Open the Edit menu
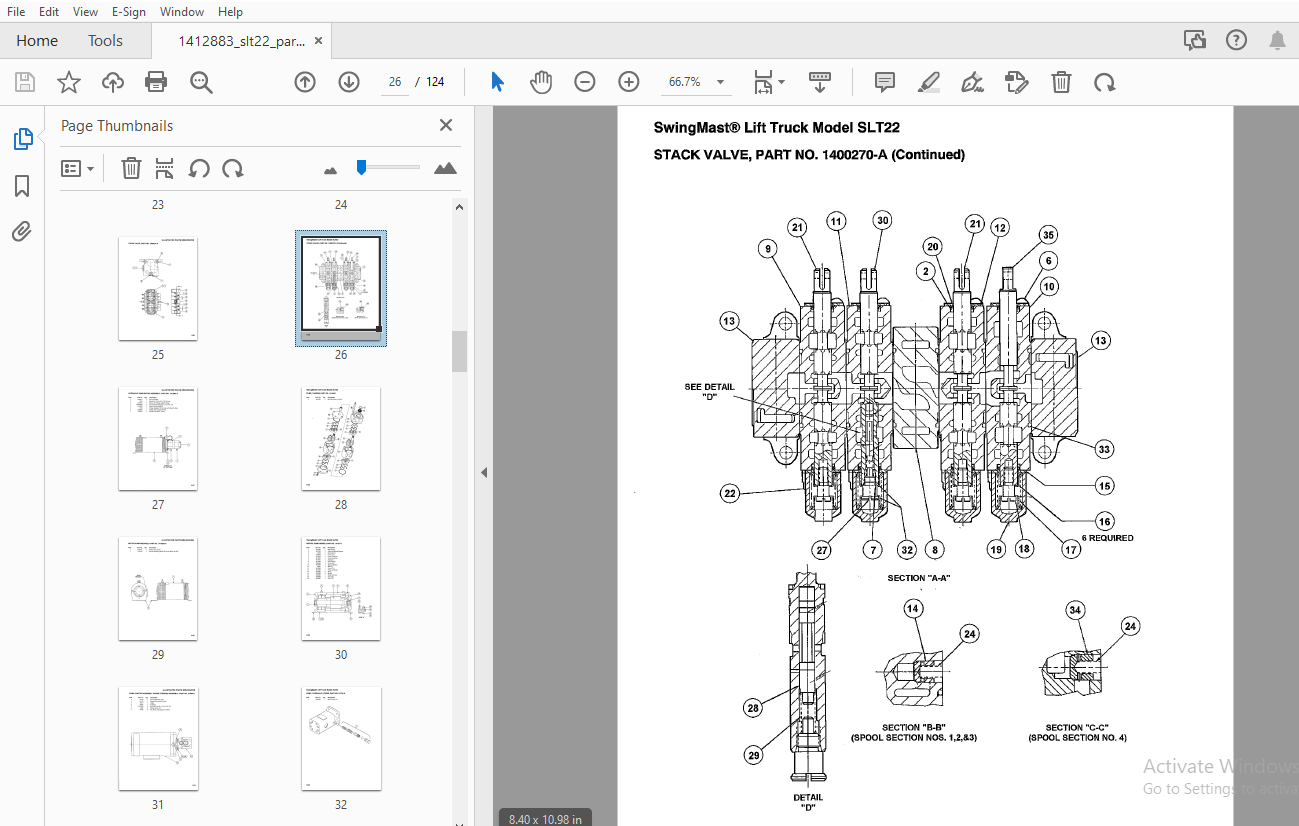Image resolution: width=1299 pixels, height=826 pixels. tap(48, 12)
